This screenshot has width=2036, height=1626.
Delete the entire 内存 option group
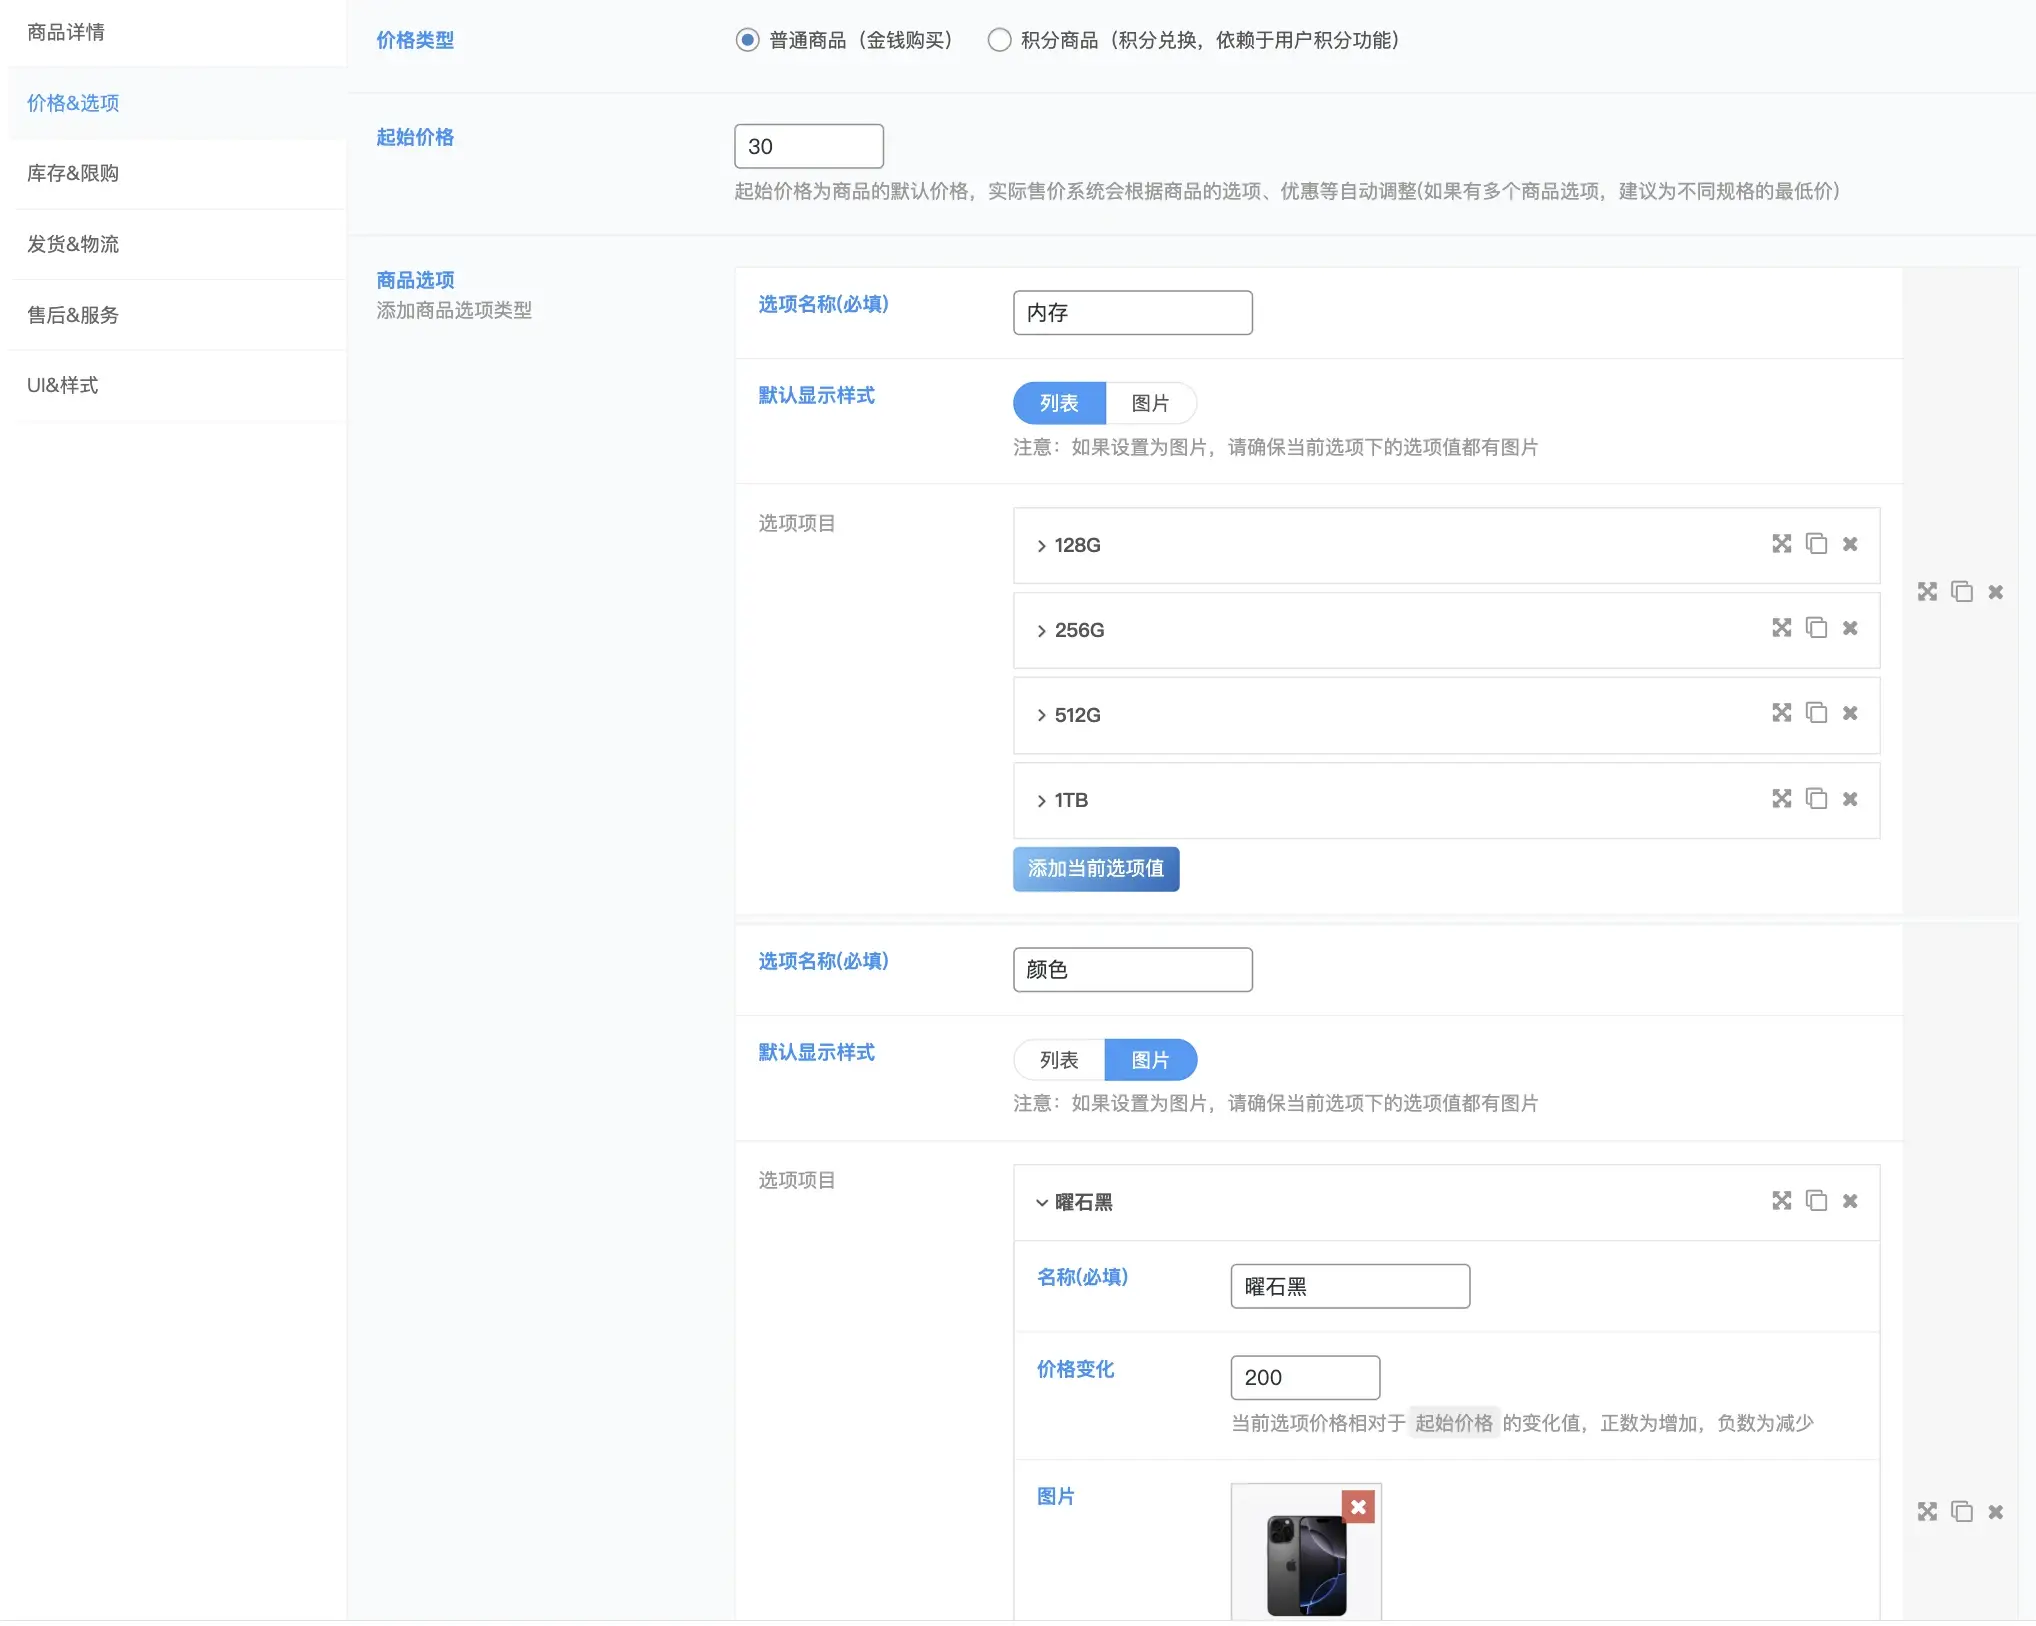[x=1995, y=592]
